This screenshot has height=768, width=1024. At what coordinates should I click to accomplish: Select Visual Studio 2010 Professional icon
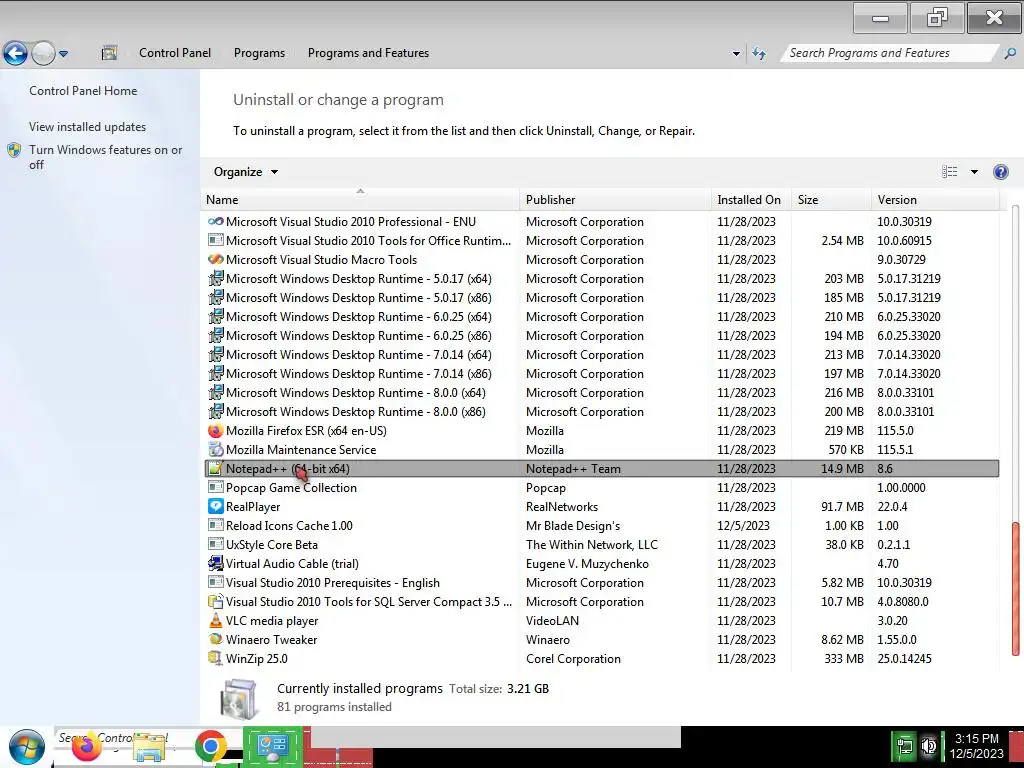pos(216,221)
